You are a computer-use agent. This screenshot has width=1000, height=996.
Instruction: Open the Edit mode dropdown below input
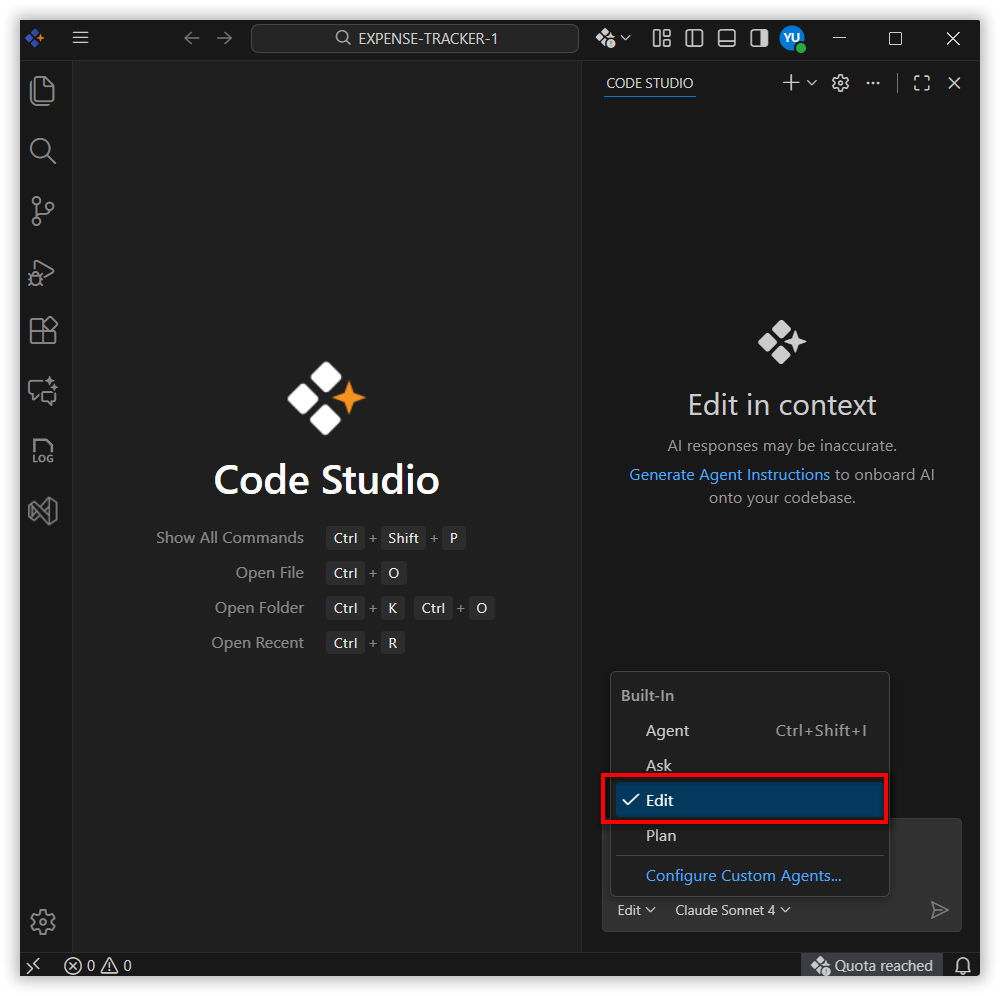pyautogui.click(x=636, y=910)
